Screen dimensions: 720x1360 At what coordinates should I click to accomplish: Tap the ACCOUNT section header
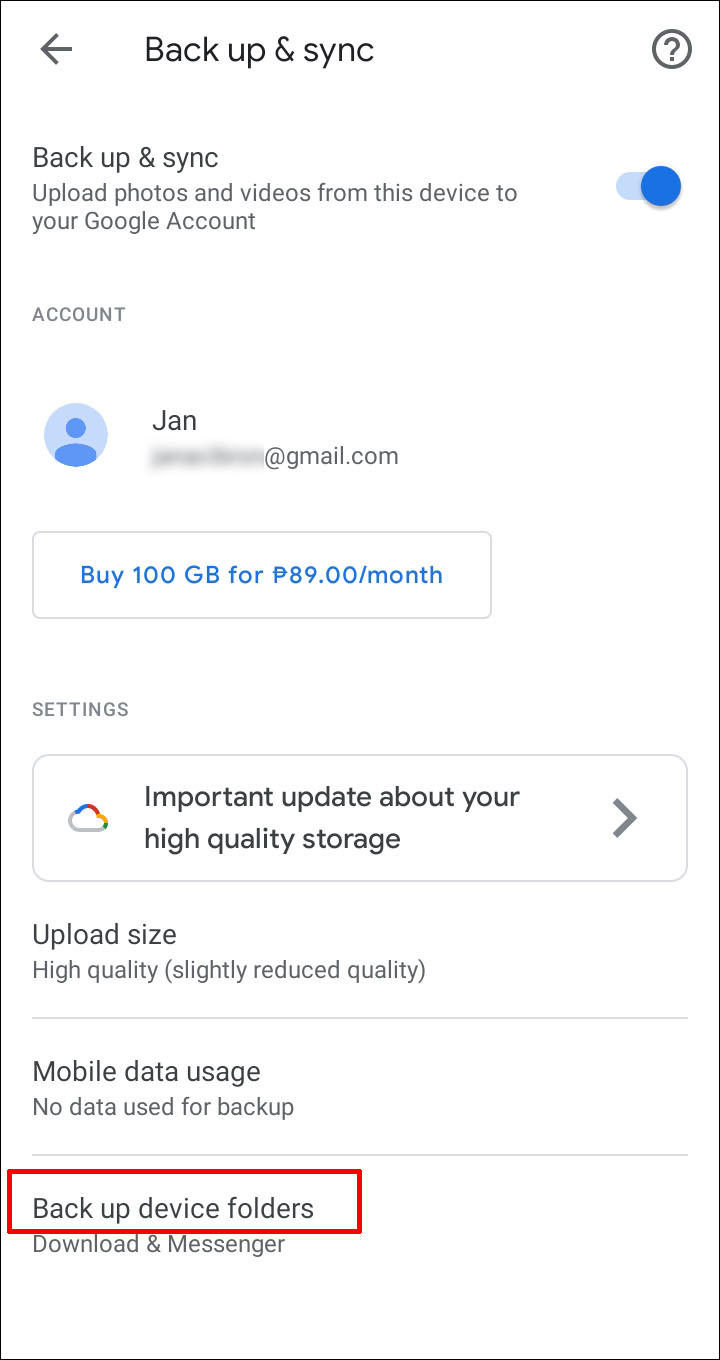pyautogui.click(x=79, y=315)
